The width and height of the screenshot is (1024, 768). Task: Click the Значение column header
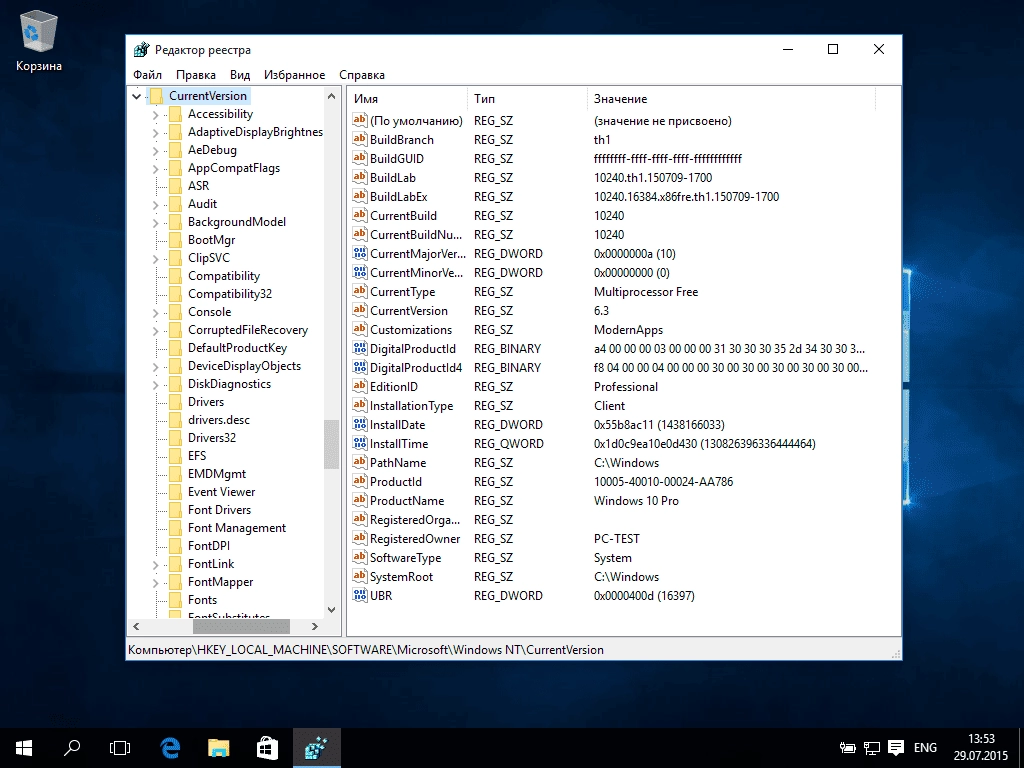click(731, 99)
